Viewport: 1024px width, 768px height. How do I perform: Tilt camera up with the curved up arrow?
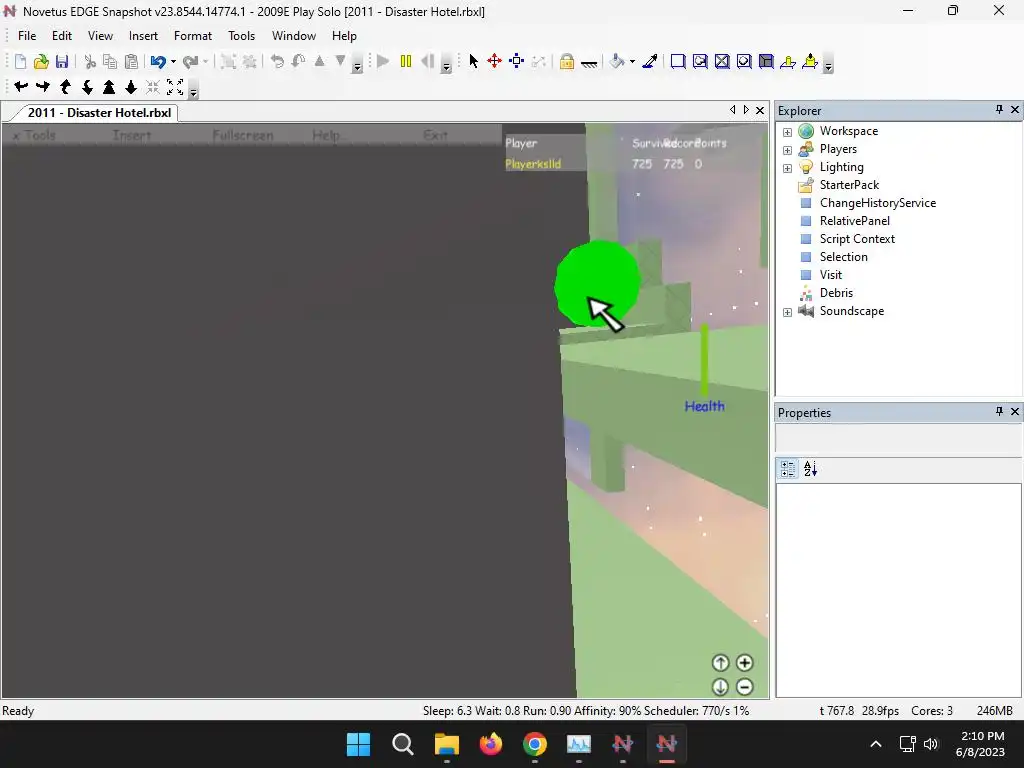65,86
